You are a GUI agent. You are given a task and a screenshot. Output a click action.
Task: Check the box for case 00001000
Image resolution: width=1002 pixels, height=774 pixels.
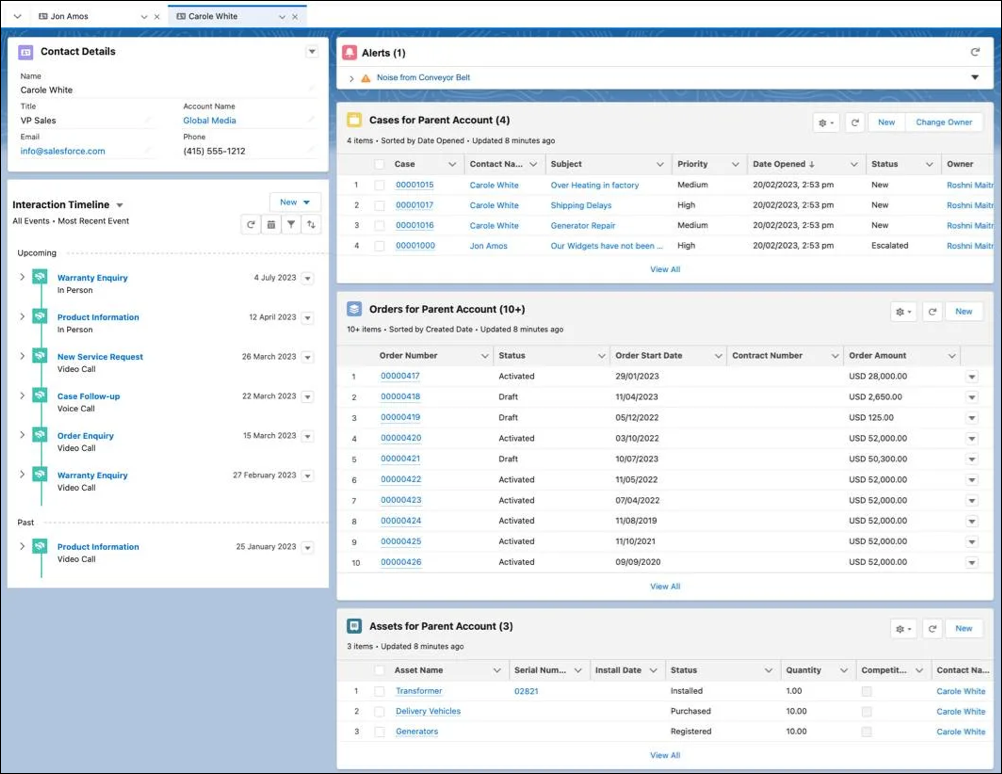[380, 245]
